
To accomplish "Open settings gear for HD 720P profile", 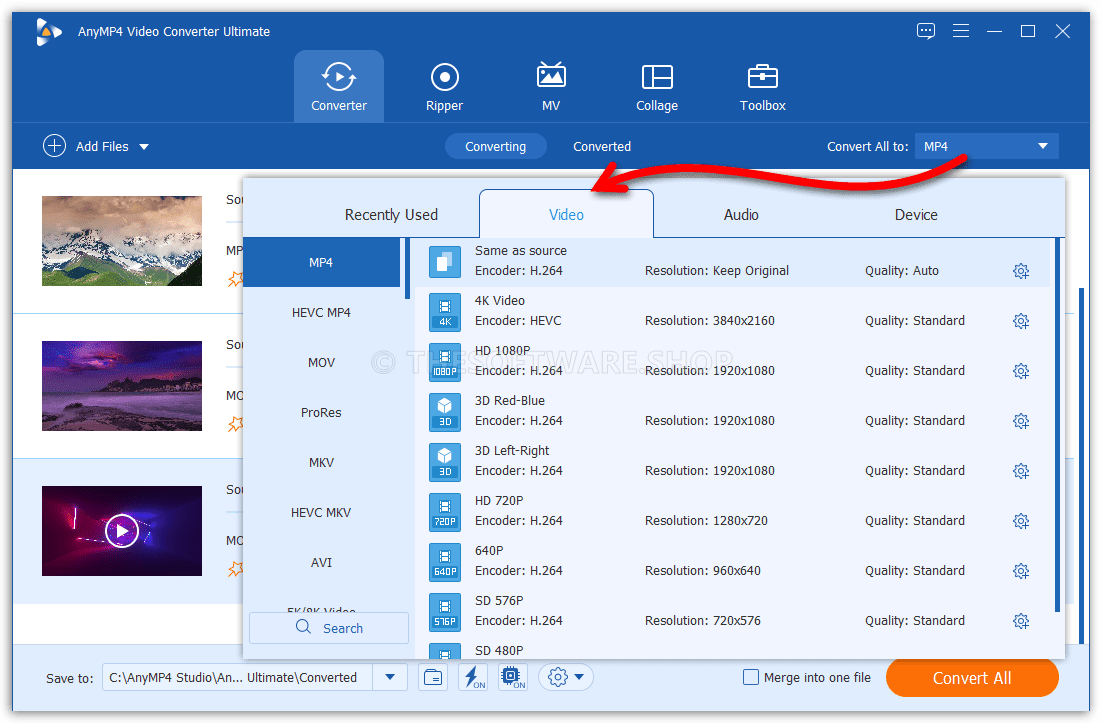I will pos(1021,521).
